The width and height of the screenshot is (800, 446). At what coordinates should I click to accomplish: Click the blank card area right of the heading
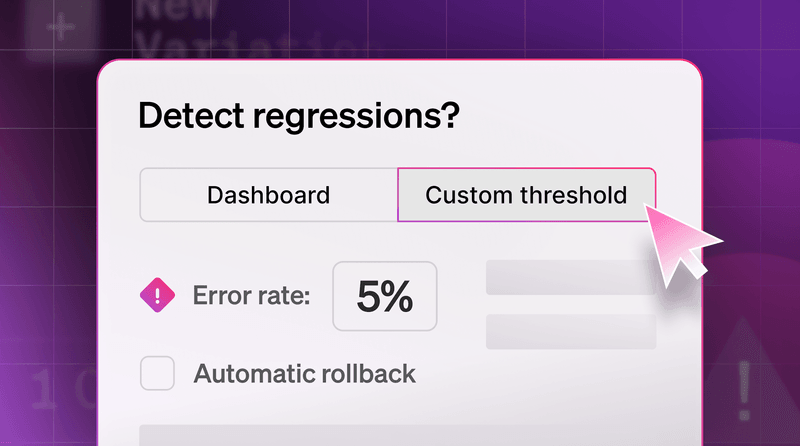[x=580, y=116]
